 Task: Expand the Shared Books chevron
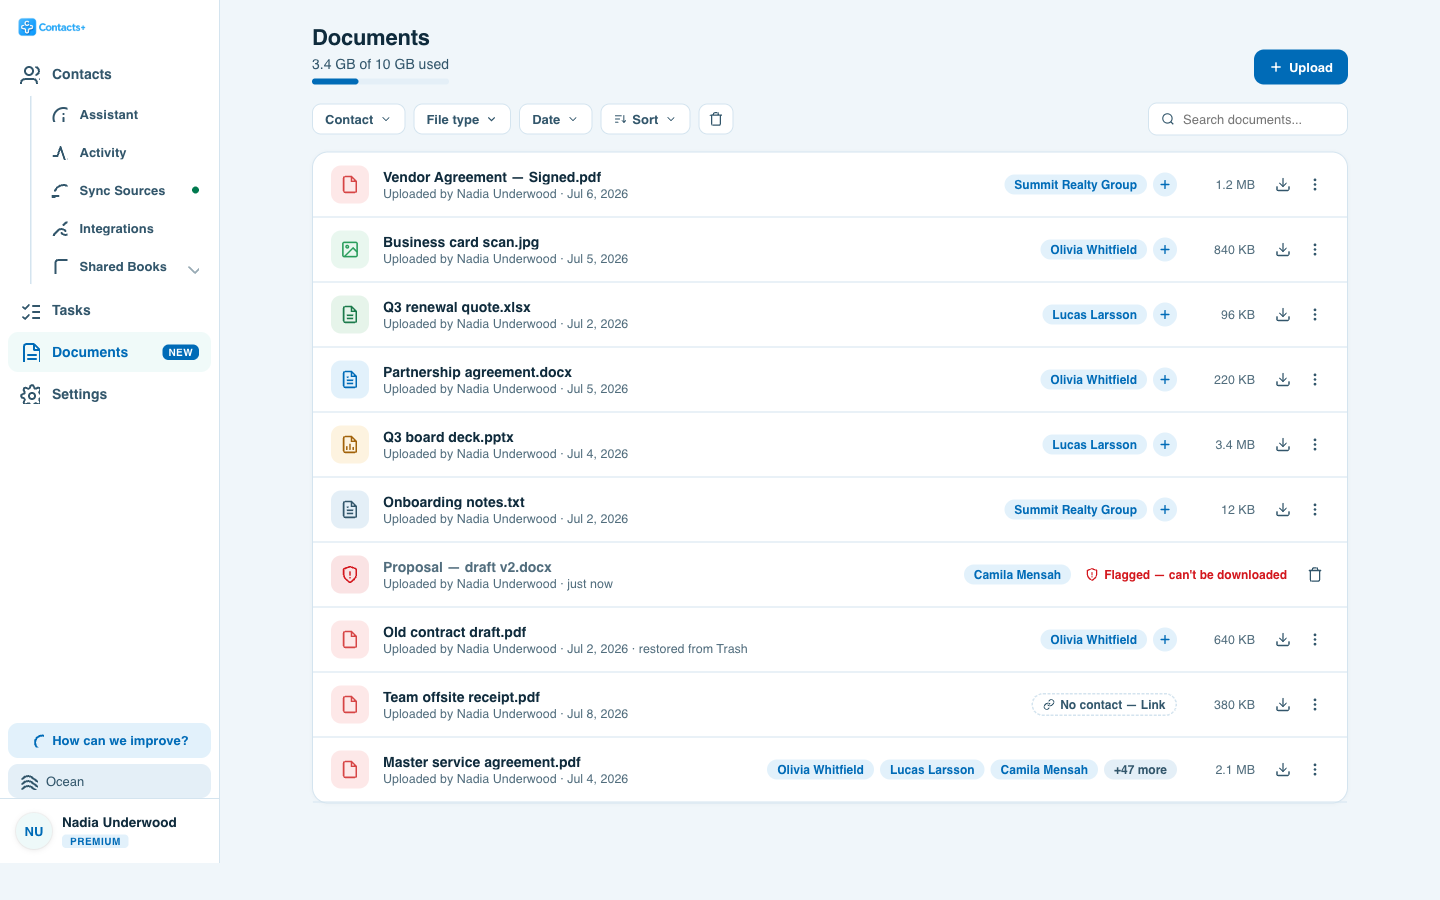point(194,269)
